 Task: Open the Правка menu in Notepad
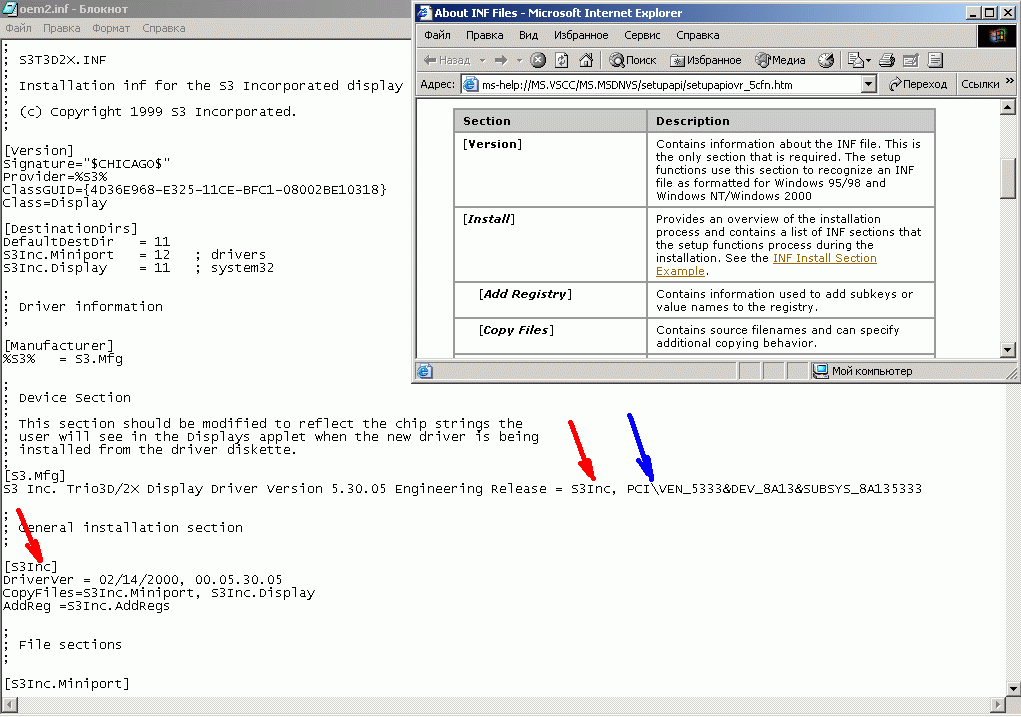[x=62, y=28]
